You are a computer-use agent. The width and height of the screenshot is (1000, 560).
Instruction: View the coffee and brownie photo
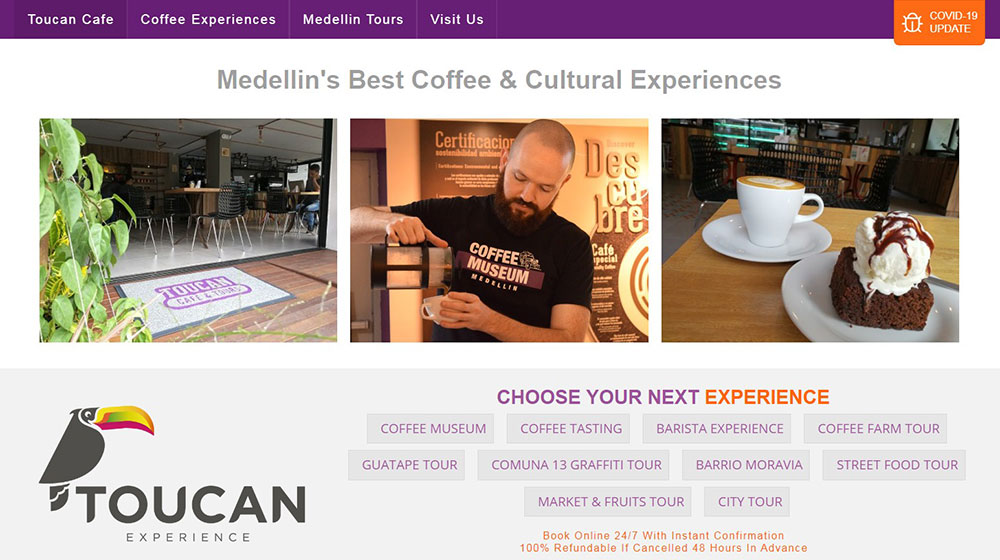(x=810, y=230)
